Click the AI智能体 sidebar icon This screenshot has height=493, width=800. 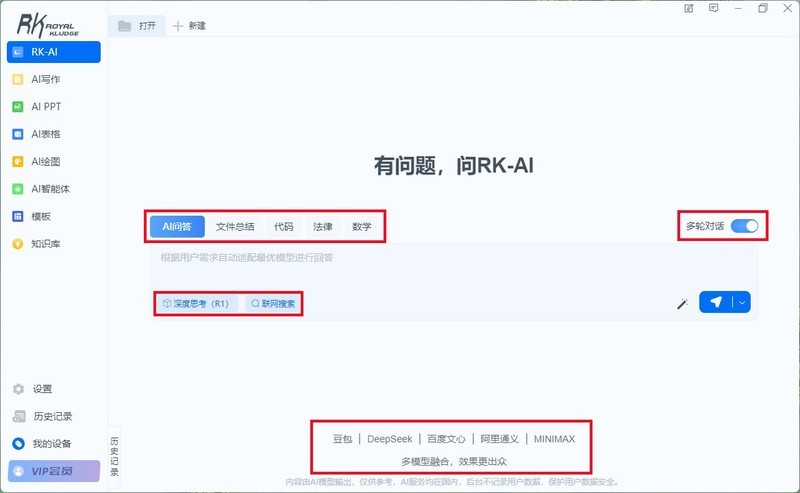point(18,189)
